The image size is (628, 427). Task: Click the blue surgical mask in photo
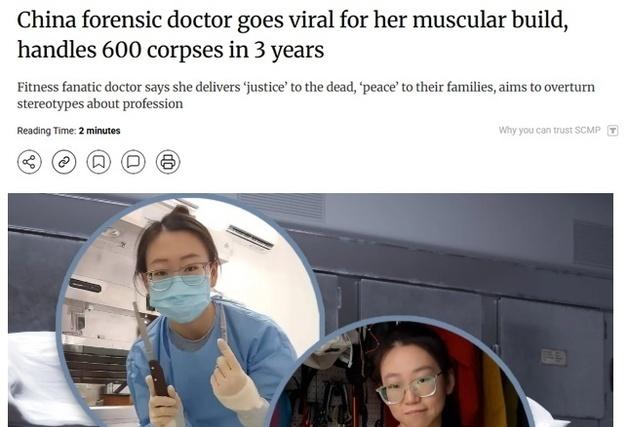coord(180,297)
